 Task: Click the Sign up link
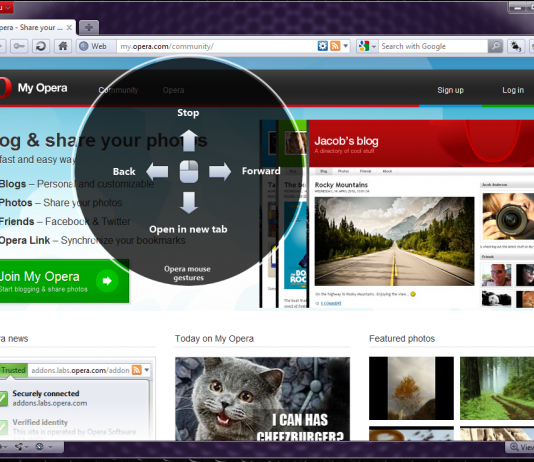[x=450, y=90]
